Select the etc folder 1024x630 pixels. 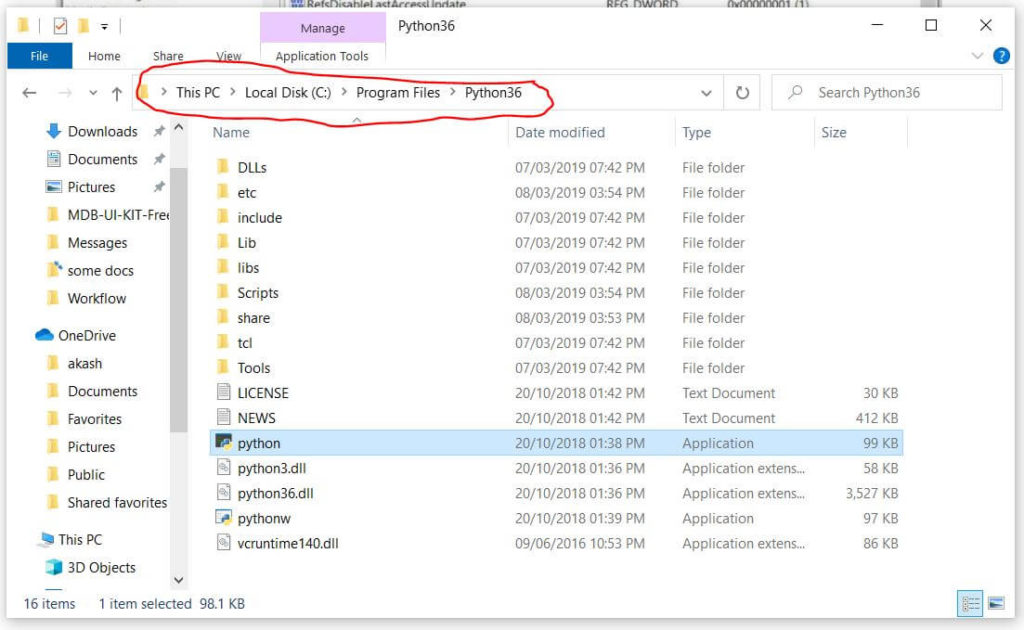(x=246, y=193)
